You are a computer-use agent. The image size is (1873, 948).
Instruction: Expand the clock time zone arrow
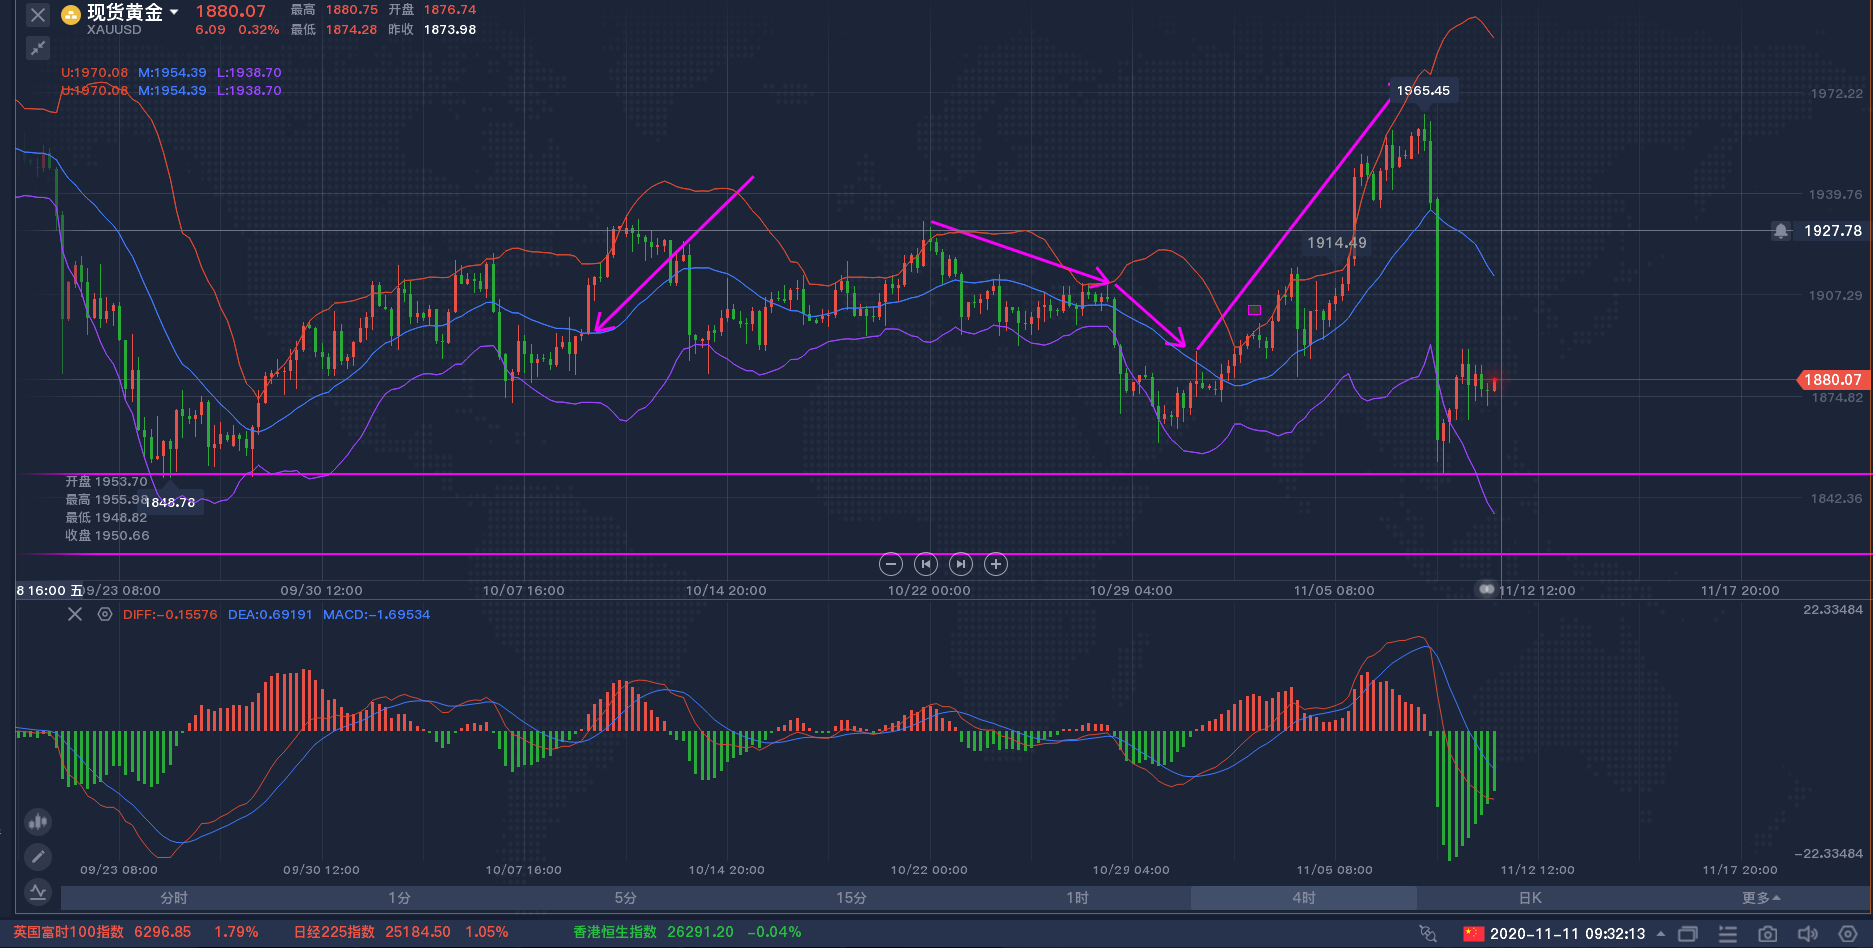click(1661, 934)
